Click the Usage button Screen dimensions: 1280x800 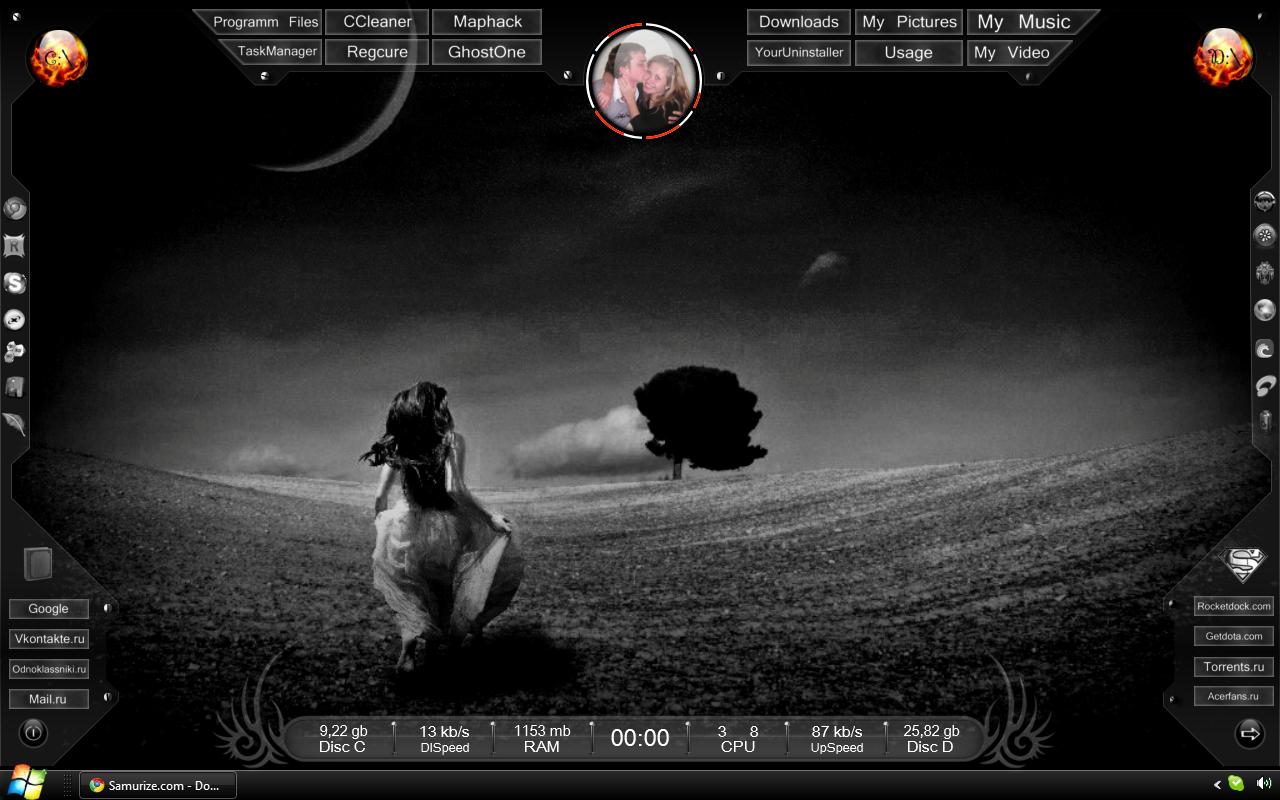(909, 53)
